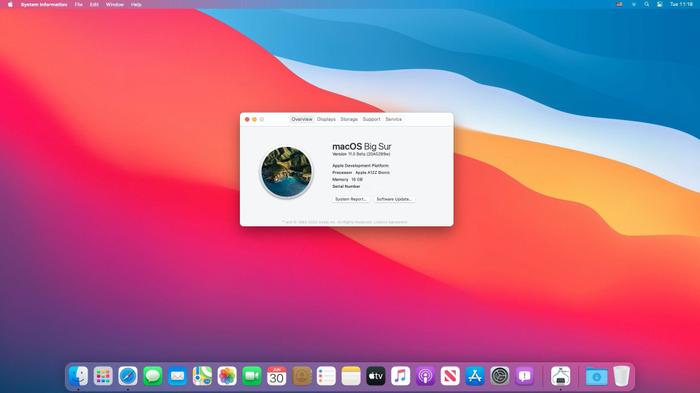Viewport: 700px width, 393px height.
Task: Open Messages app in Dock
Action: click(x=153, y=376)
